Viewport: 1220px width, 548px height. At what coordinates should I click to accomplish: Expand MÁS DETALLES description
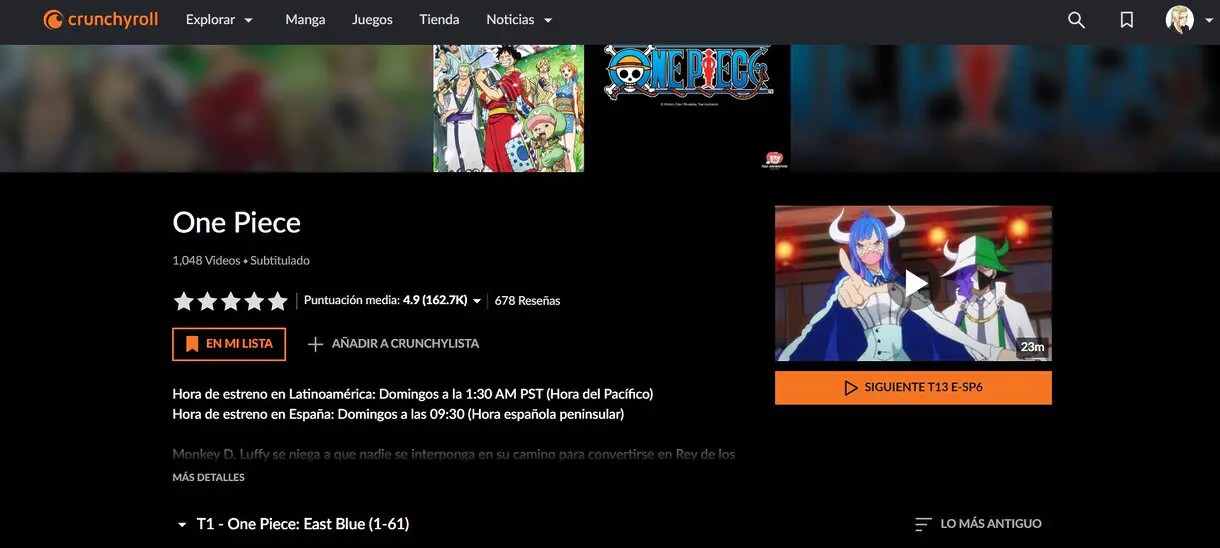[208, 478]
